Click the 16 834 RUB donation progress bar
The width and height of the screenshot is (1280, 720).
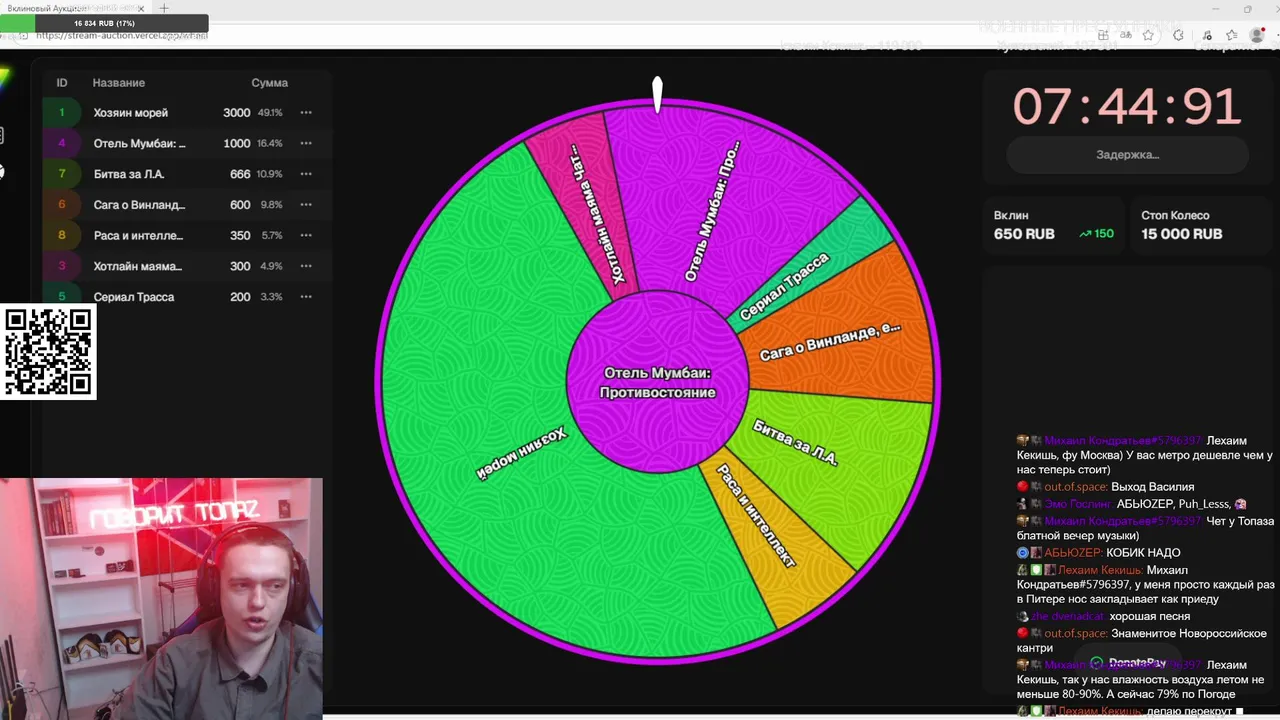104,23
